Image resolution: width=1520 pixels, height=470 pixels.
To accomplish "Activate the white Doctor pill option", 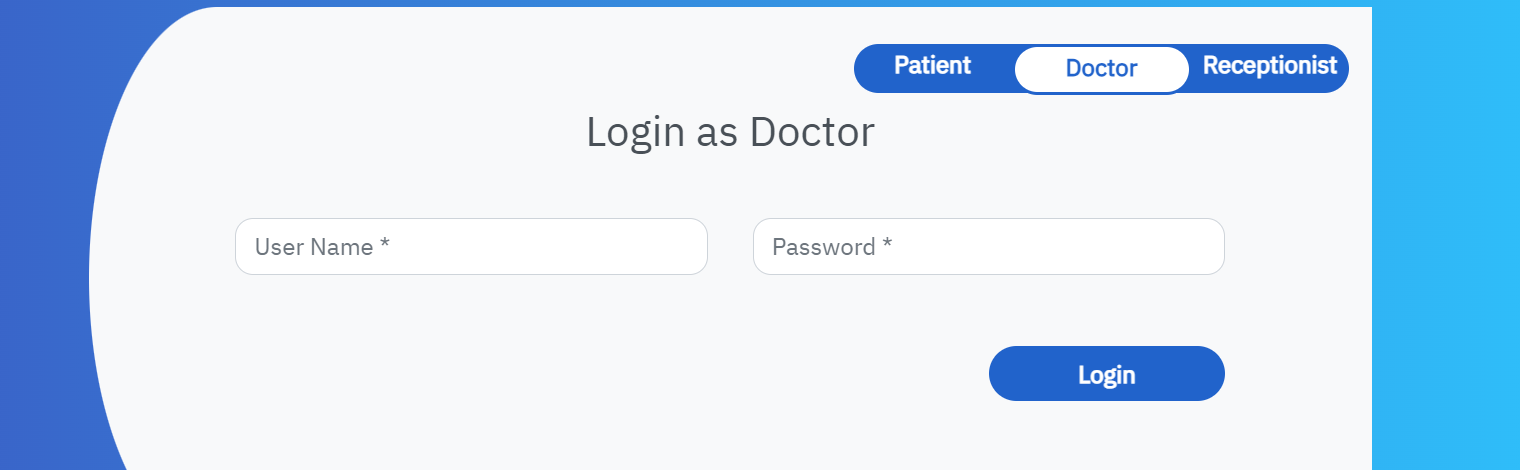I will coord(1101,69).
